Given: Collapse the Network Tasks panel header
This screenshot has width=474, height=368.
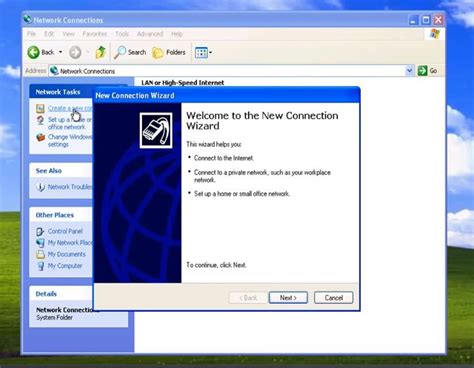Looking at the screenshot, I should 61,92.
